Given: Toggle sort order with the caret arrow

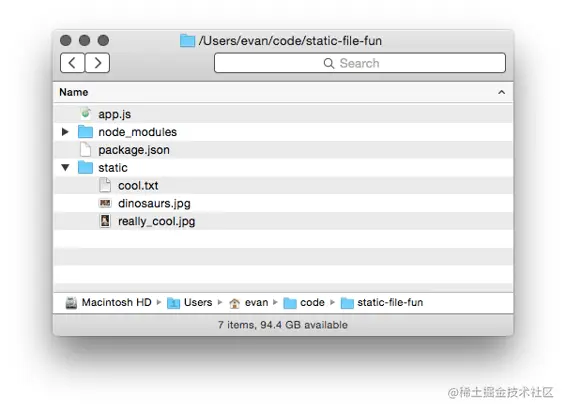Looking at the screenshot, I should (x=501, y=92).
